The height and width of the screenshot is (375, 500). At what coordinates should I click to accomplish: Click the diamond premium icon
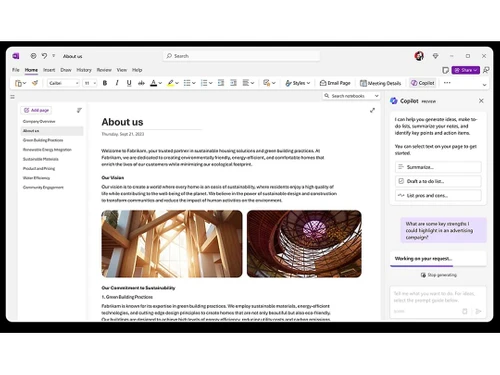pos(435,56)
